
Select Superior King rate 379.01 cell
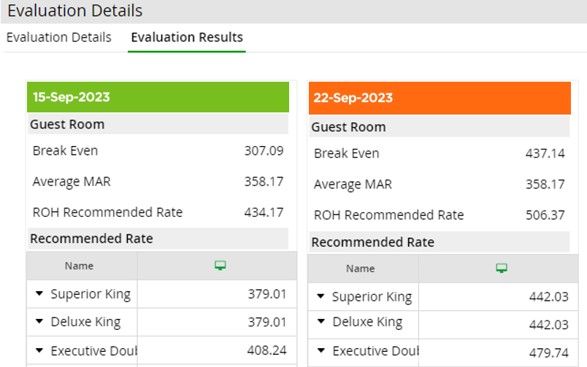(217, 294)
